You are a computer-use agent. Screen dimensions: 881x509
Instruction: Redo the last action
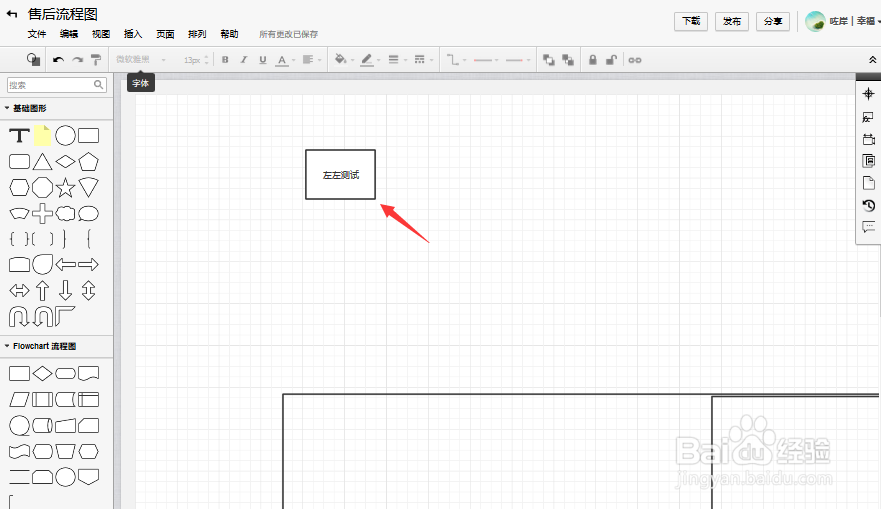click(x=78, y=60)
